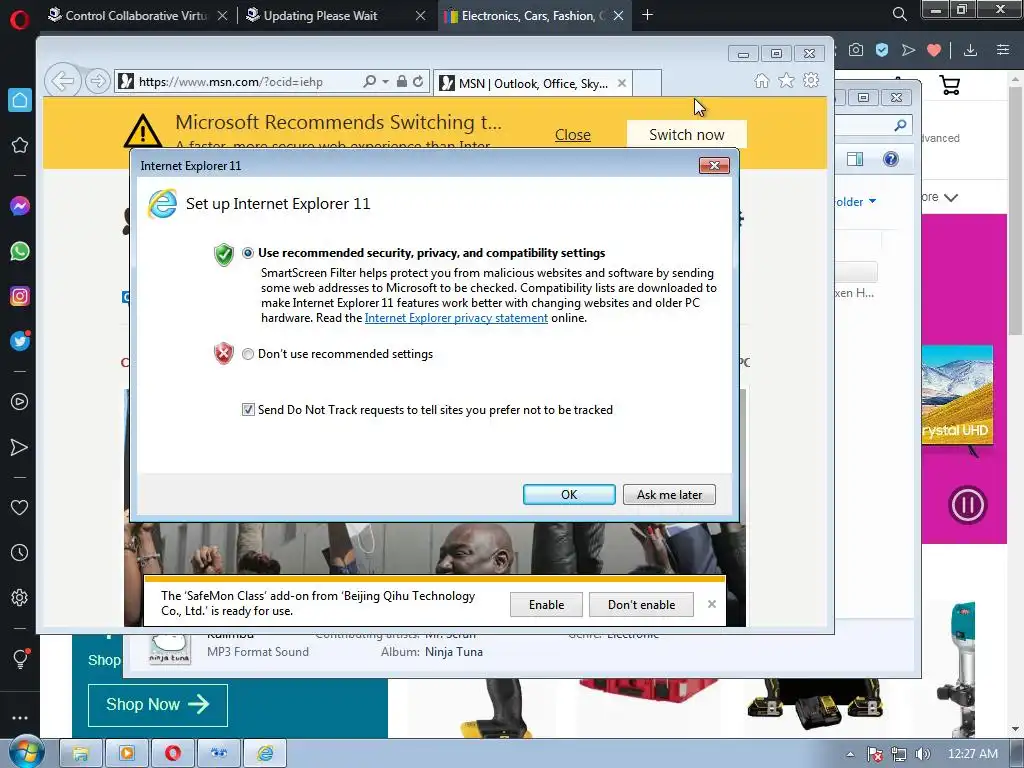Click Opera ad blocker shield icon
Screen dimensions: 1024x768
click(882, 50)
